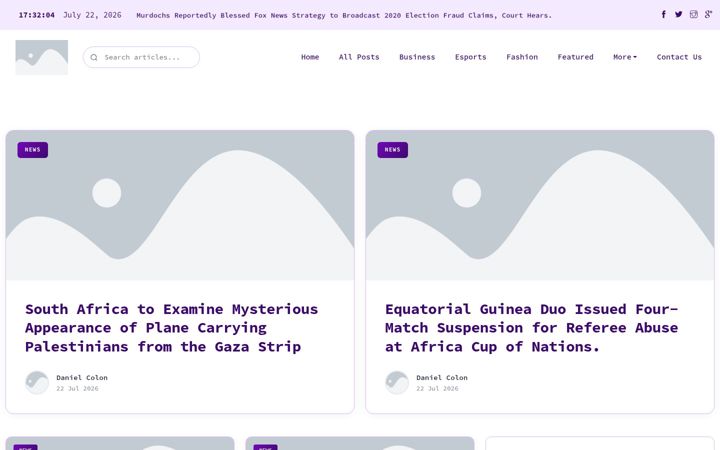The height and width of the screenshot is (450, 720).
Task: Open All Posts page
Action: pos(359,57)
